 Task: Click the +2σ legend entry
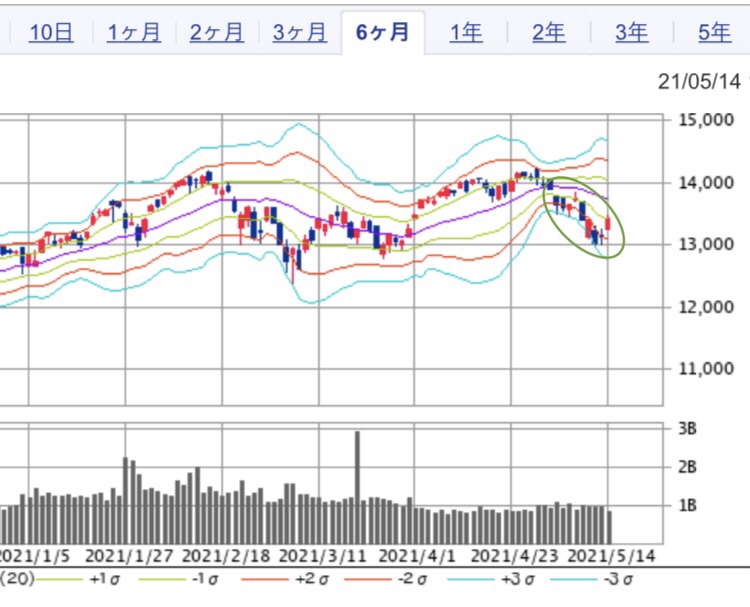[286, 579]
